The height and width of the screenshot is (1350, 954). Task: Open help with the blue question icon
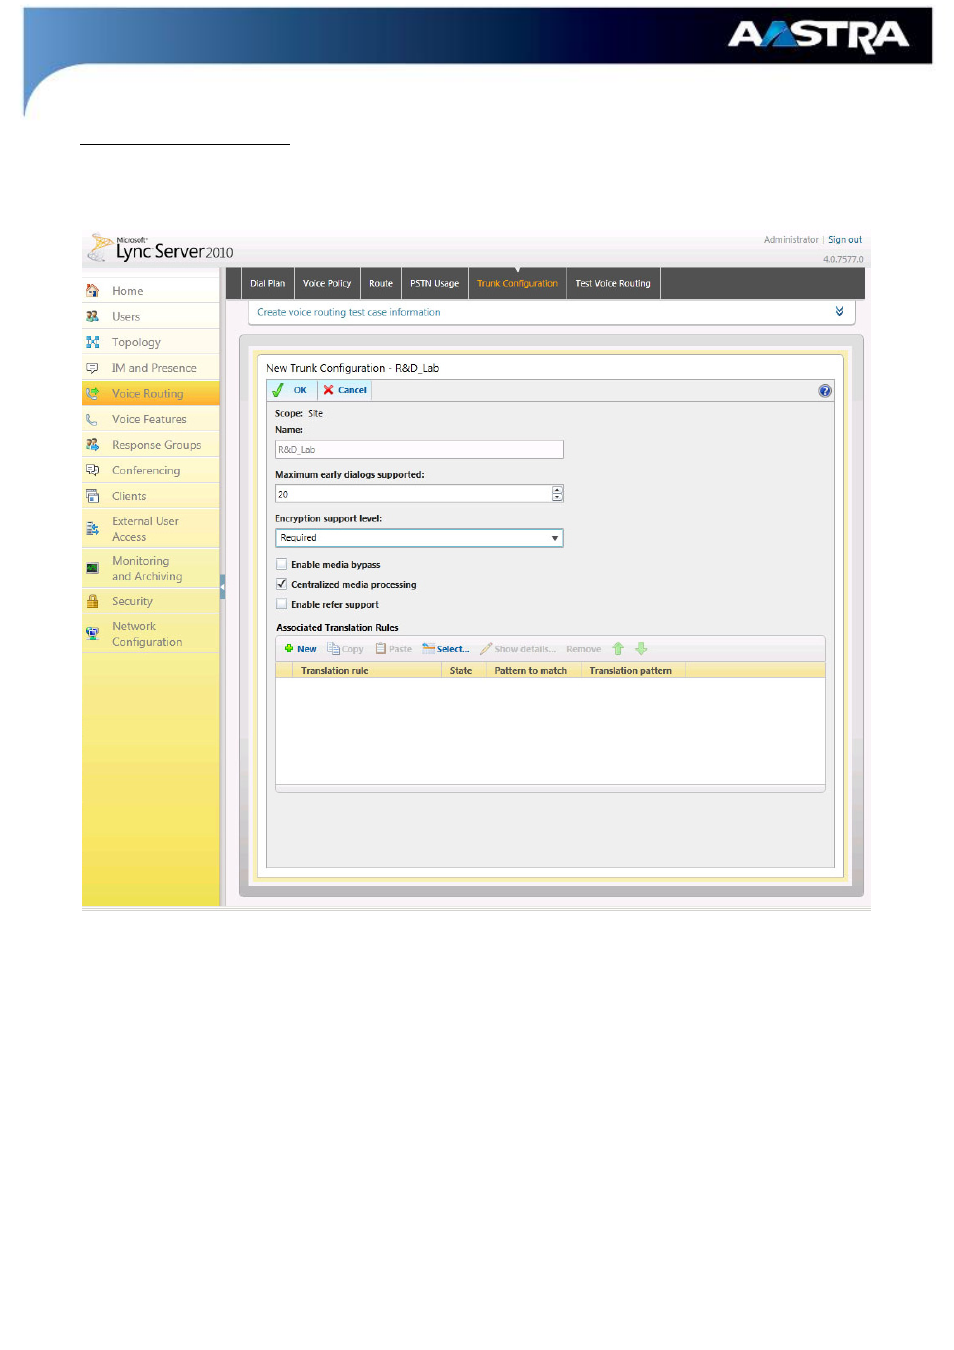coord(824,391)
